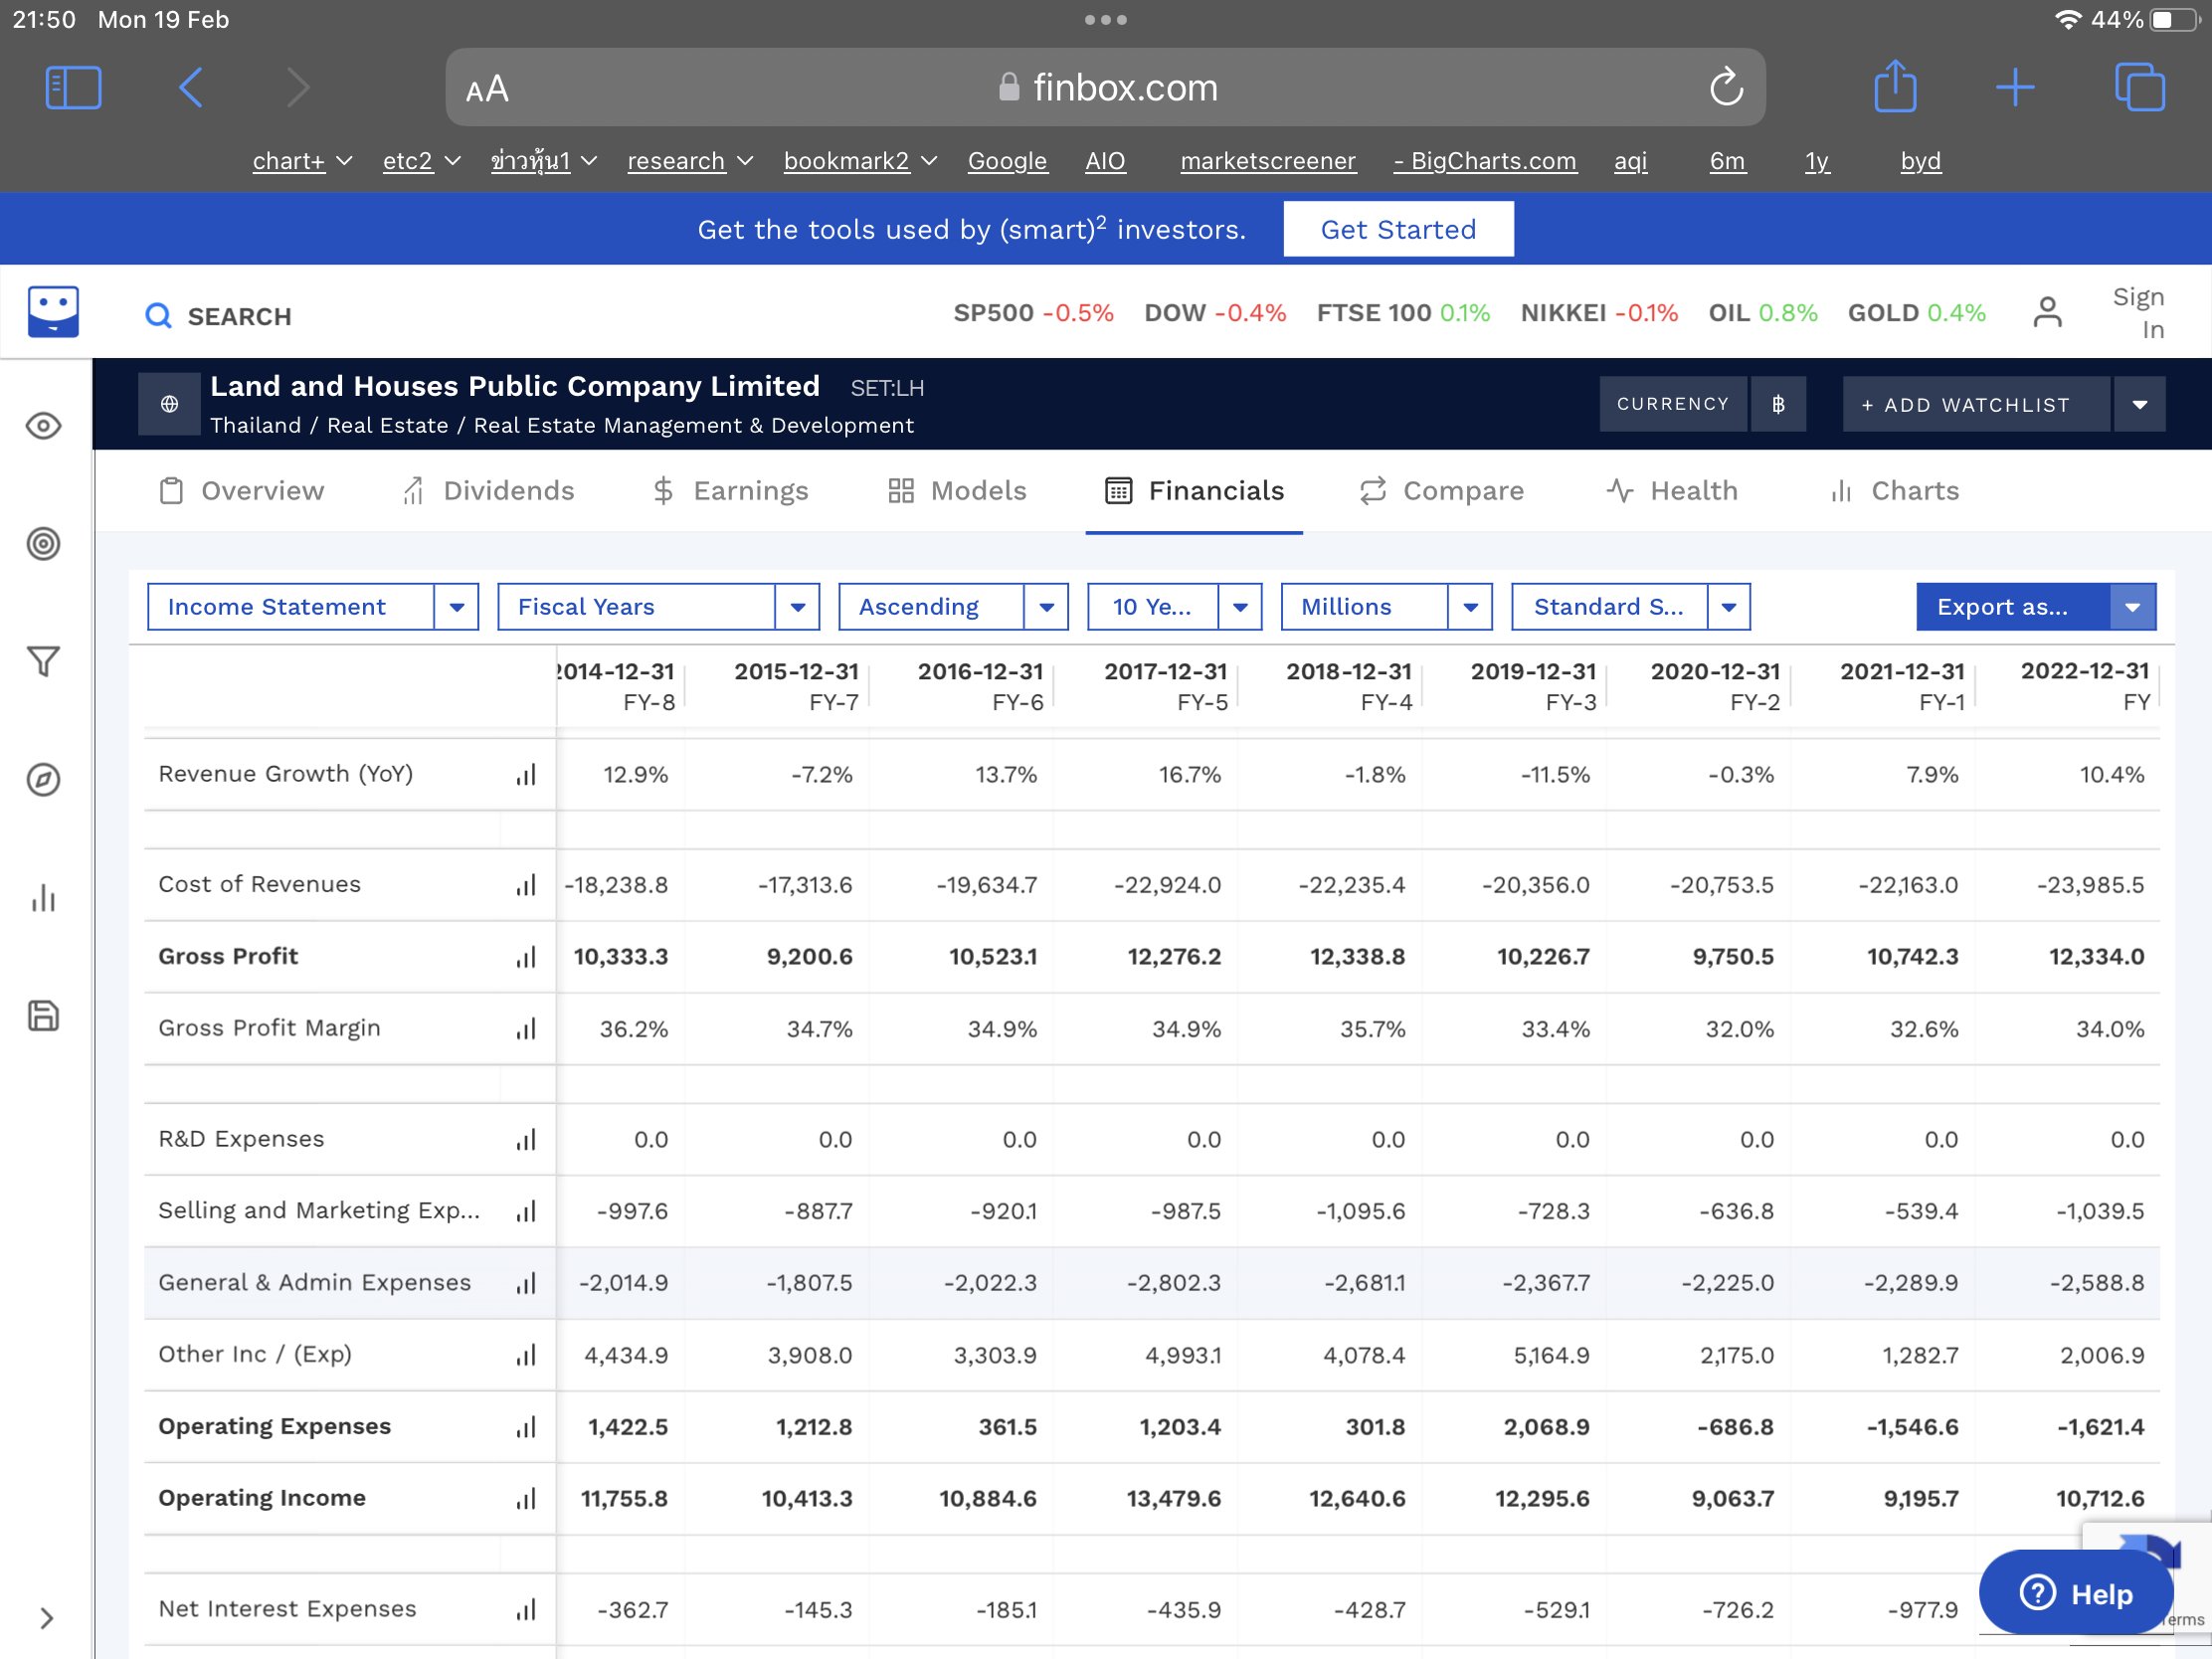This screenshot has width=2212, height=1659.
Task: Click the 2022-12-31 FY column header
Action: (x=2084, y=686)
